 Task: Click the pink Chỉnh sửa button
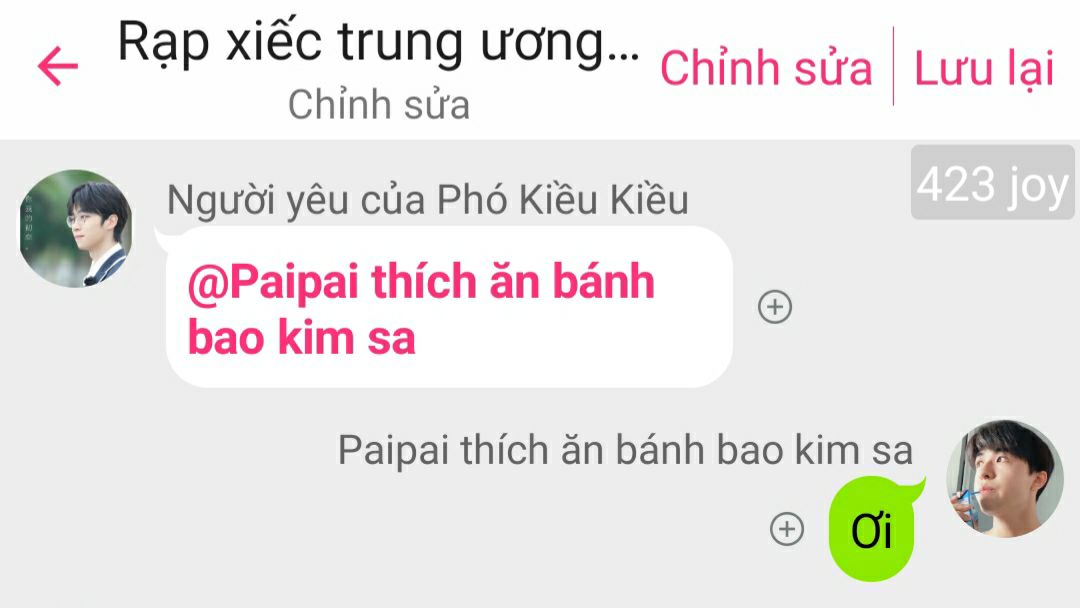pyautogui.click(x=766, y=68)
